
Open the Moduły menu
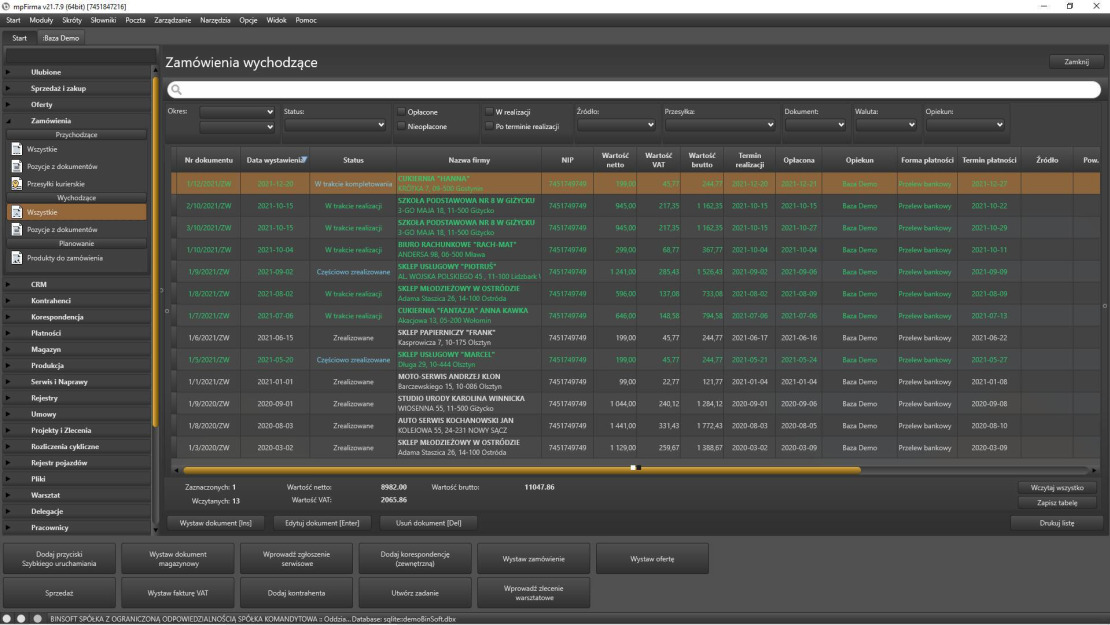[41, 21]
